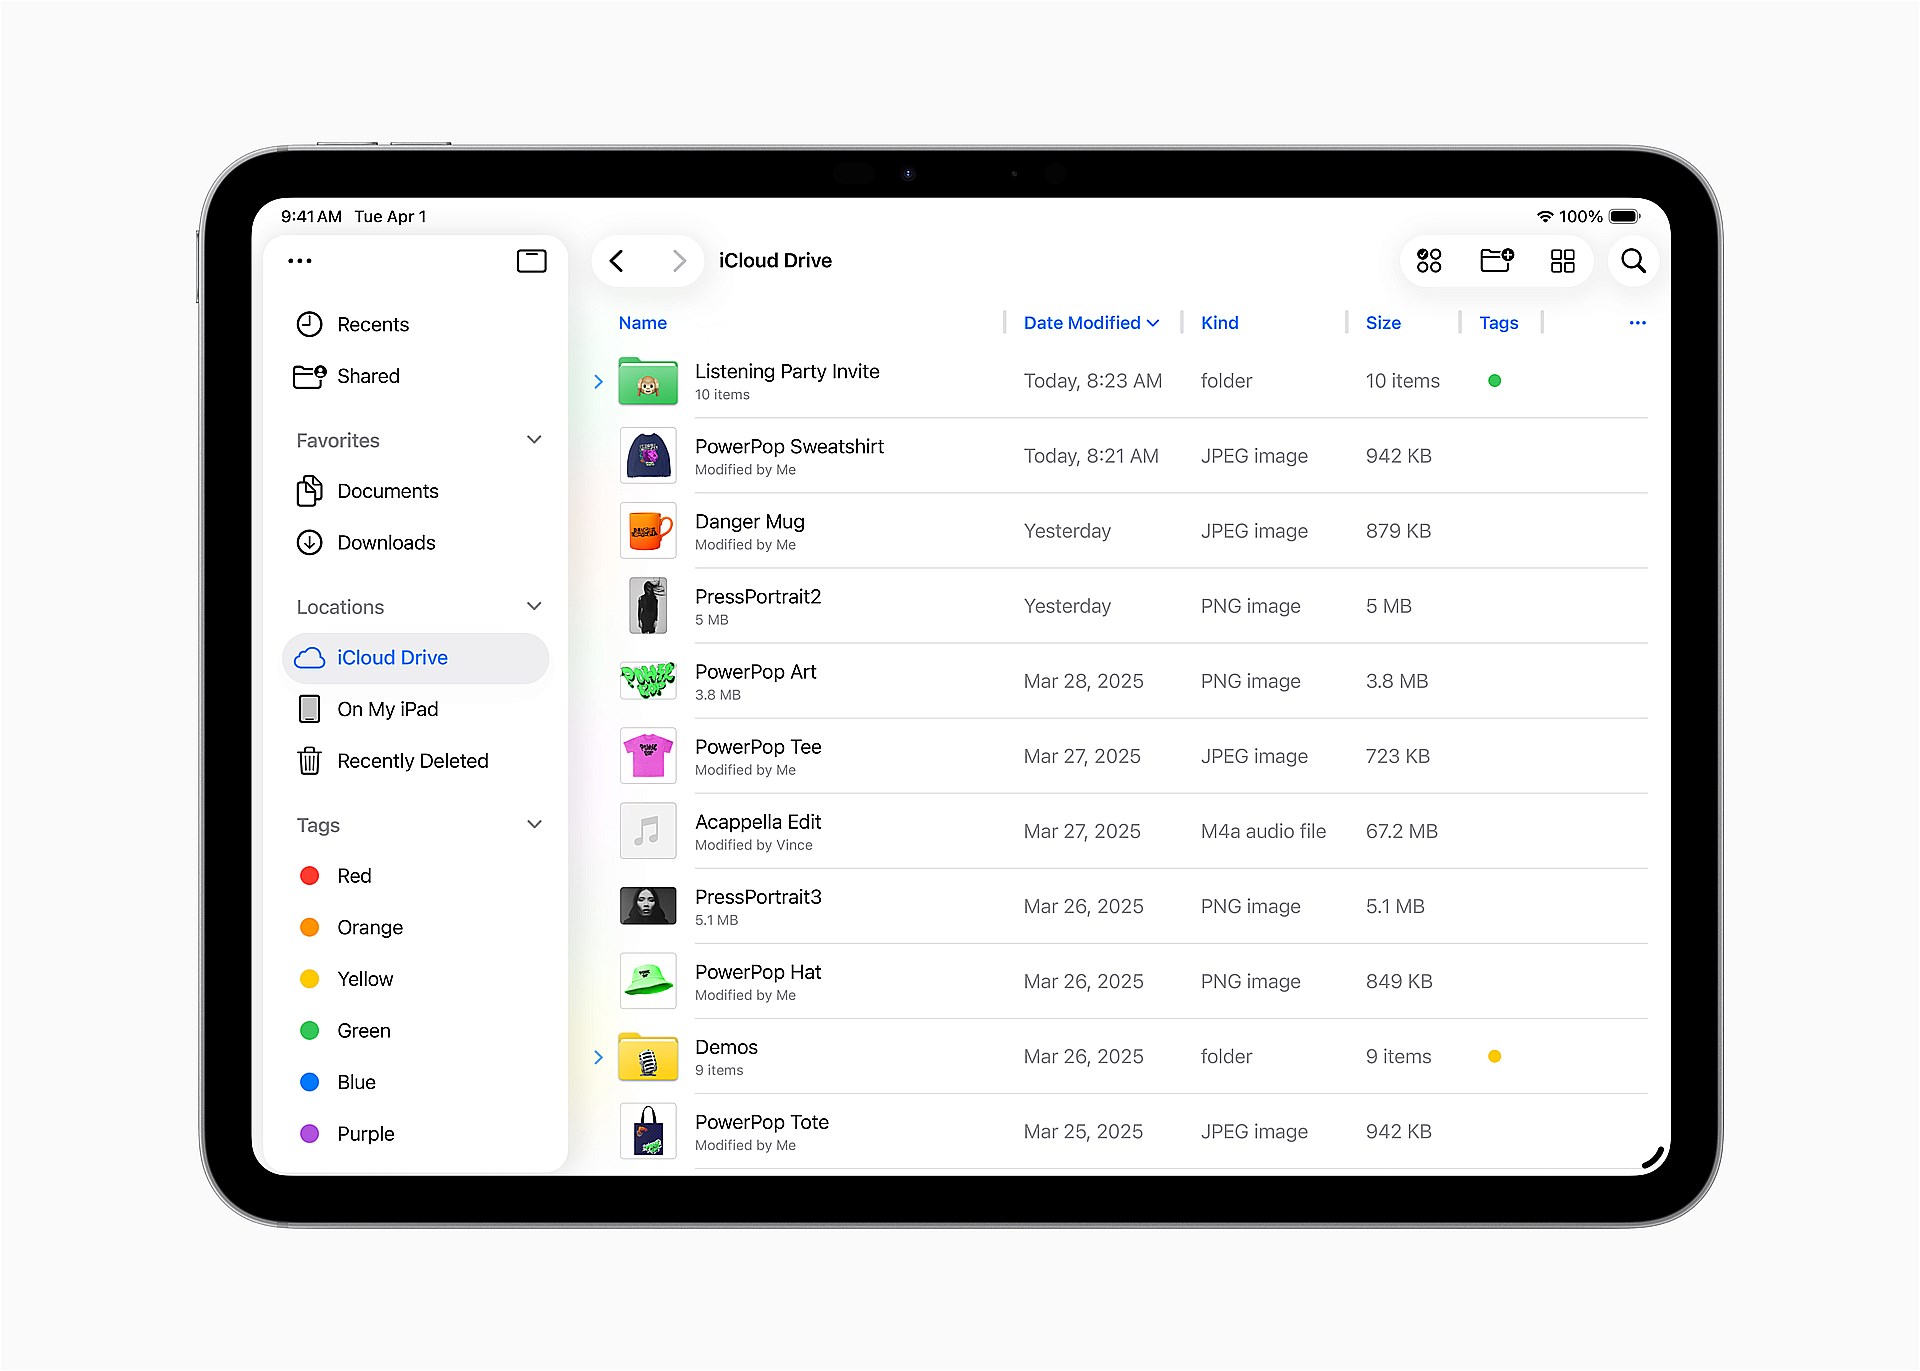Go back with the left chevron
Screen dimensions: 1920x1371
[x=617, y=261]
